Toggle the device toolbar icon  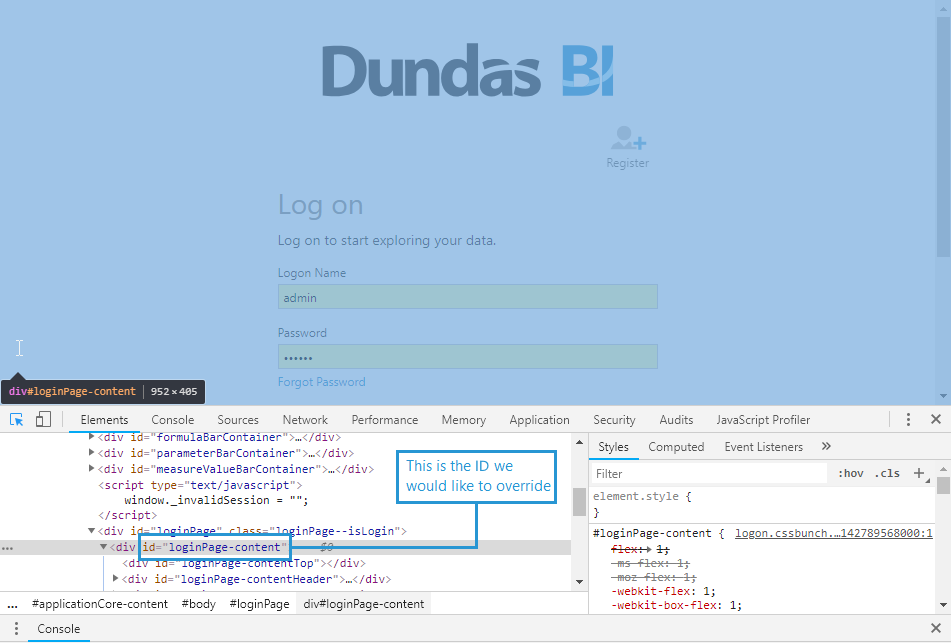[x=43, y=420]
